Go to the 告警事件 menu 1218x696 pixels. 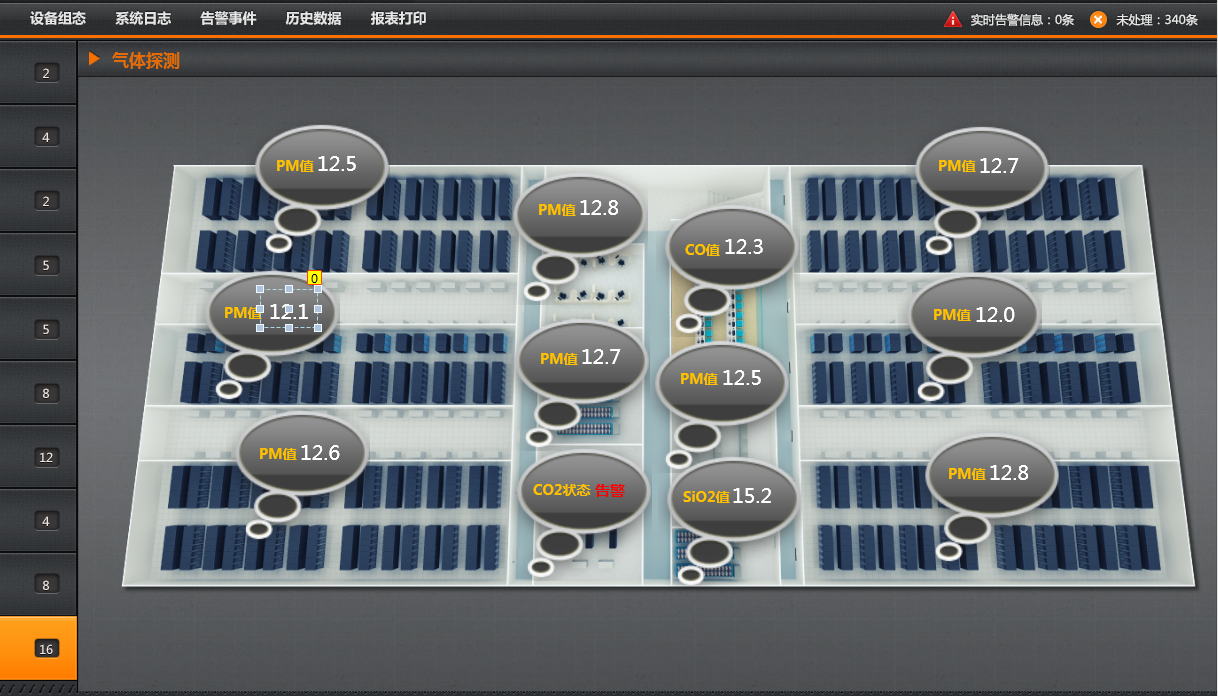pyautogui.click(x=228, y=19)
